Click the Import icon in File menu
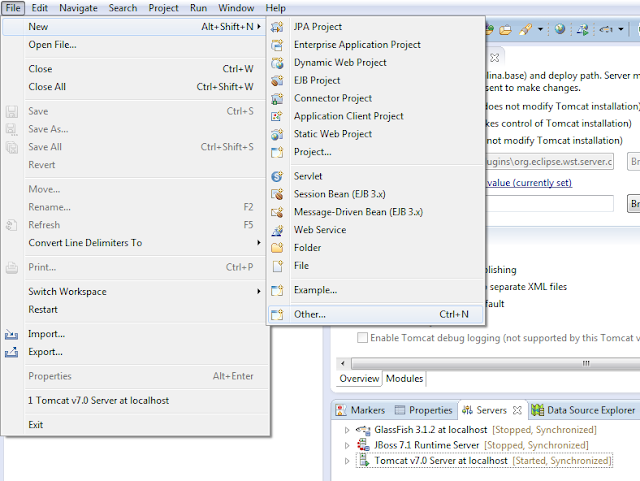 coord(11,334)
